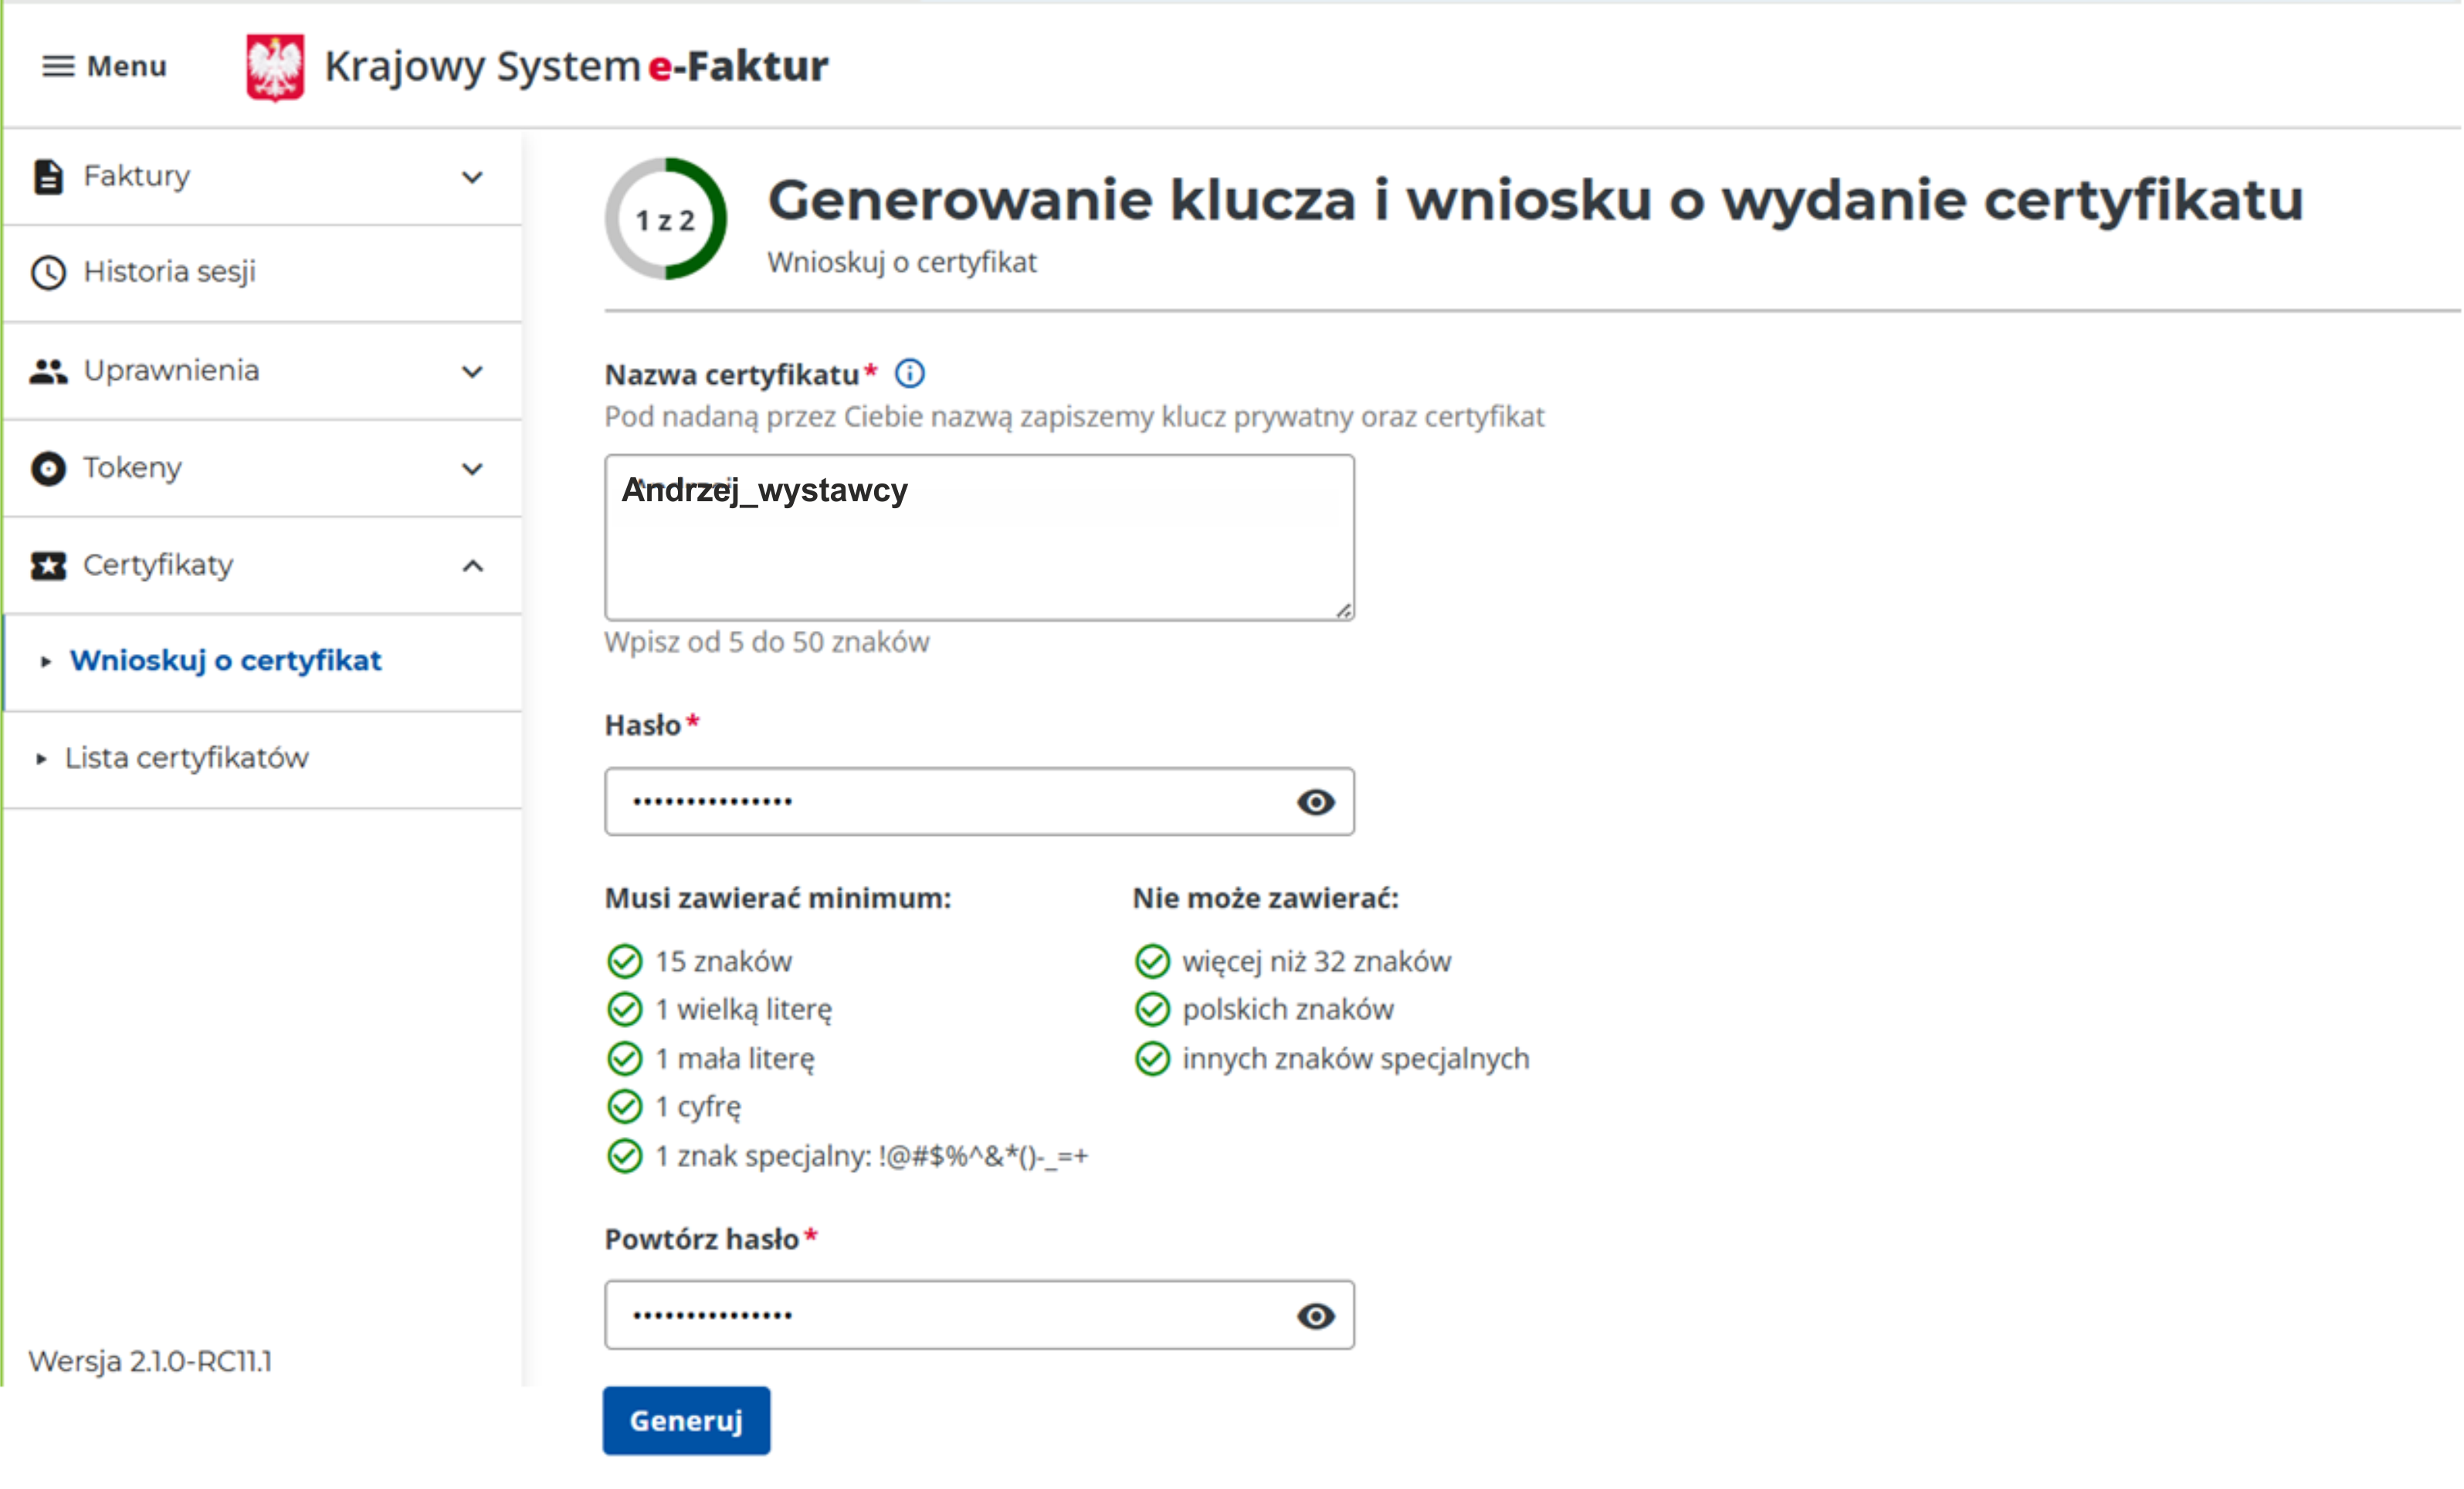Click the Tokeny circle icon
Viewport: 2464px width, 1489px height.
coord(48,468)
